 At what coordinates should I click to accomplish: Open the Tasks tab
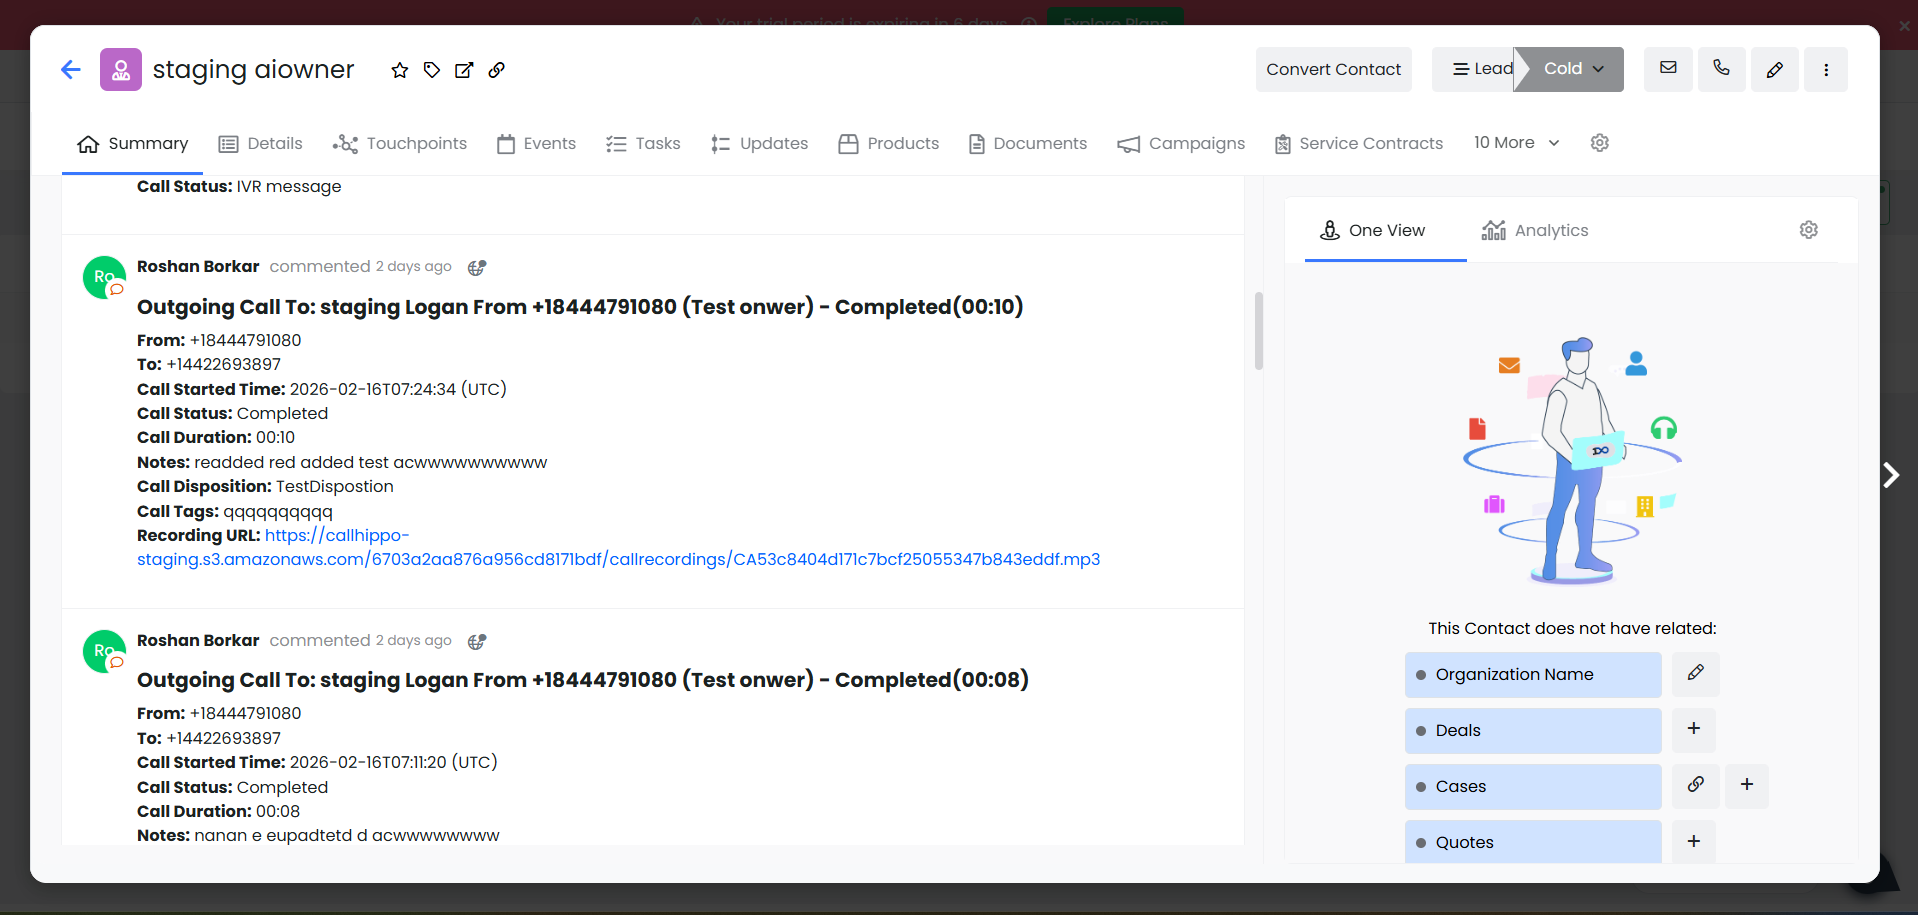[x=643, y=144]
